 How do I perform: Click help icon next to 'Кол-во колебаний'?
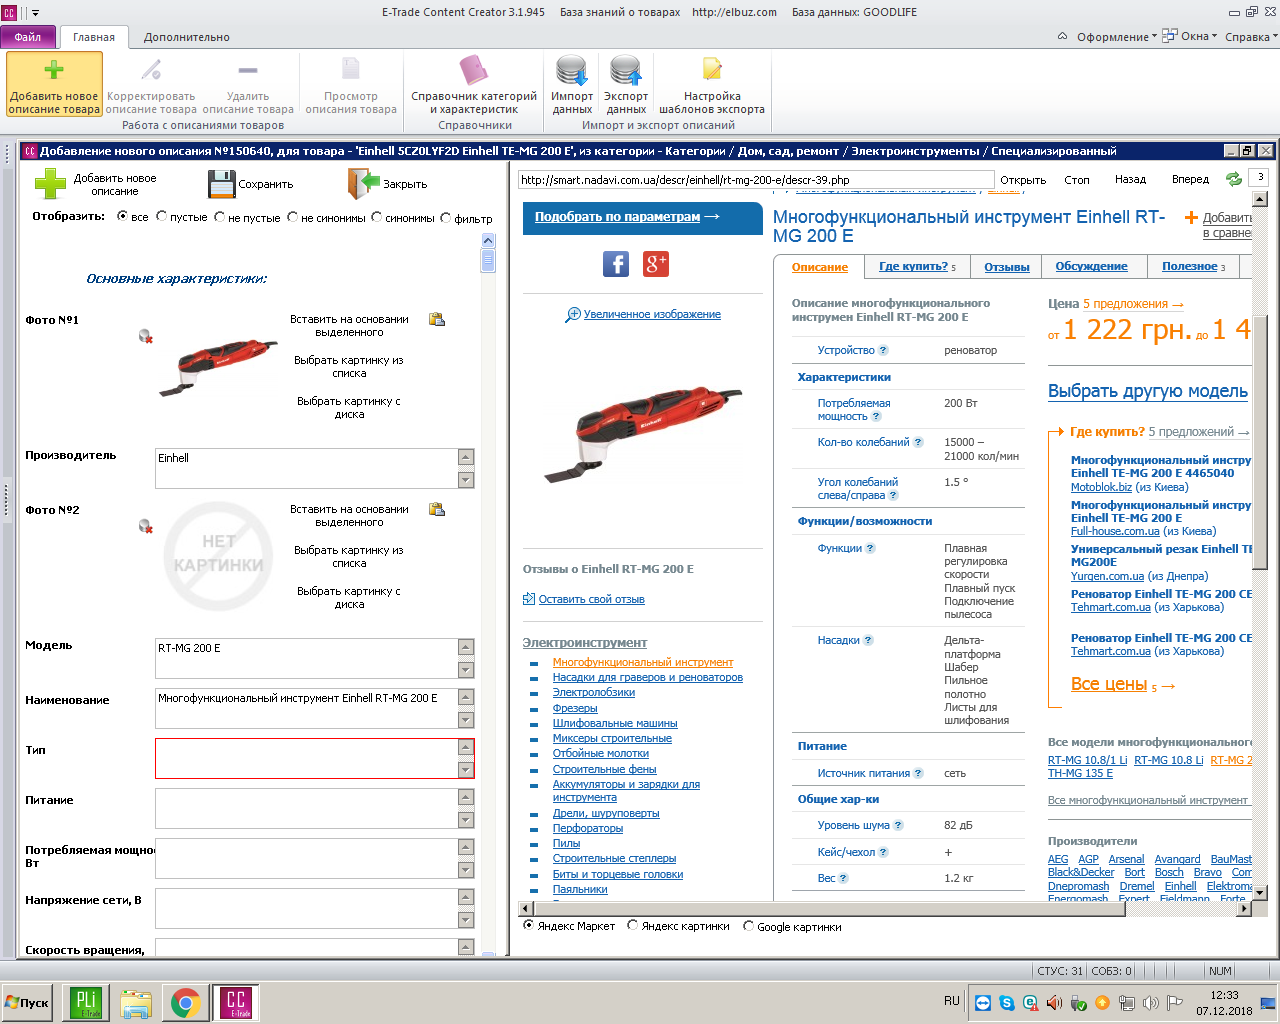pyautogui.click(x=918, y=442)
